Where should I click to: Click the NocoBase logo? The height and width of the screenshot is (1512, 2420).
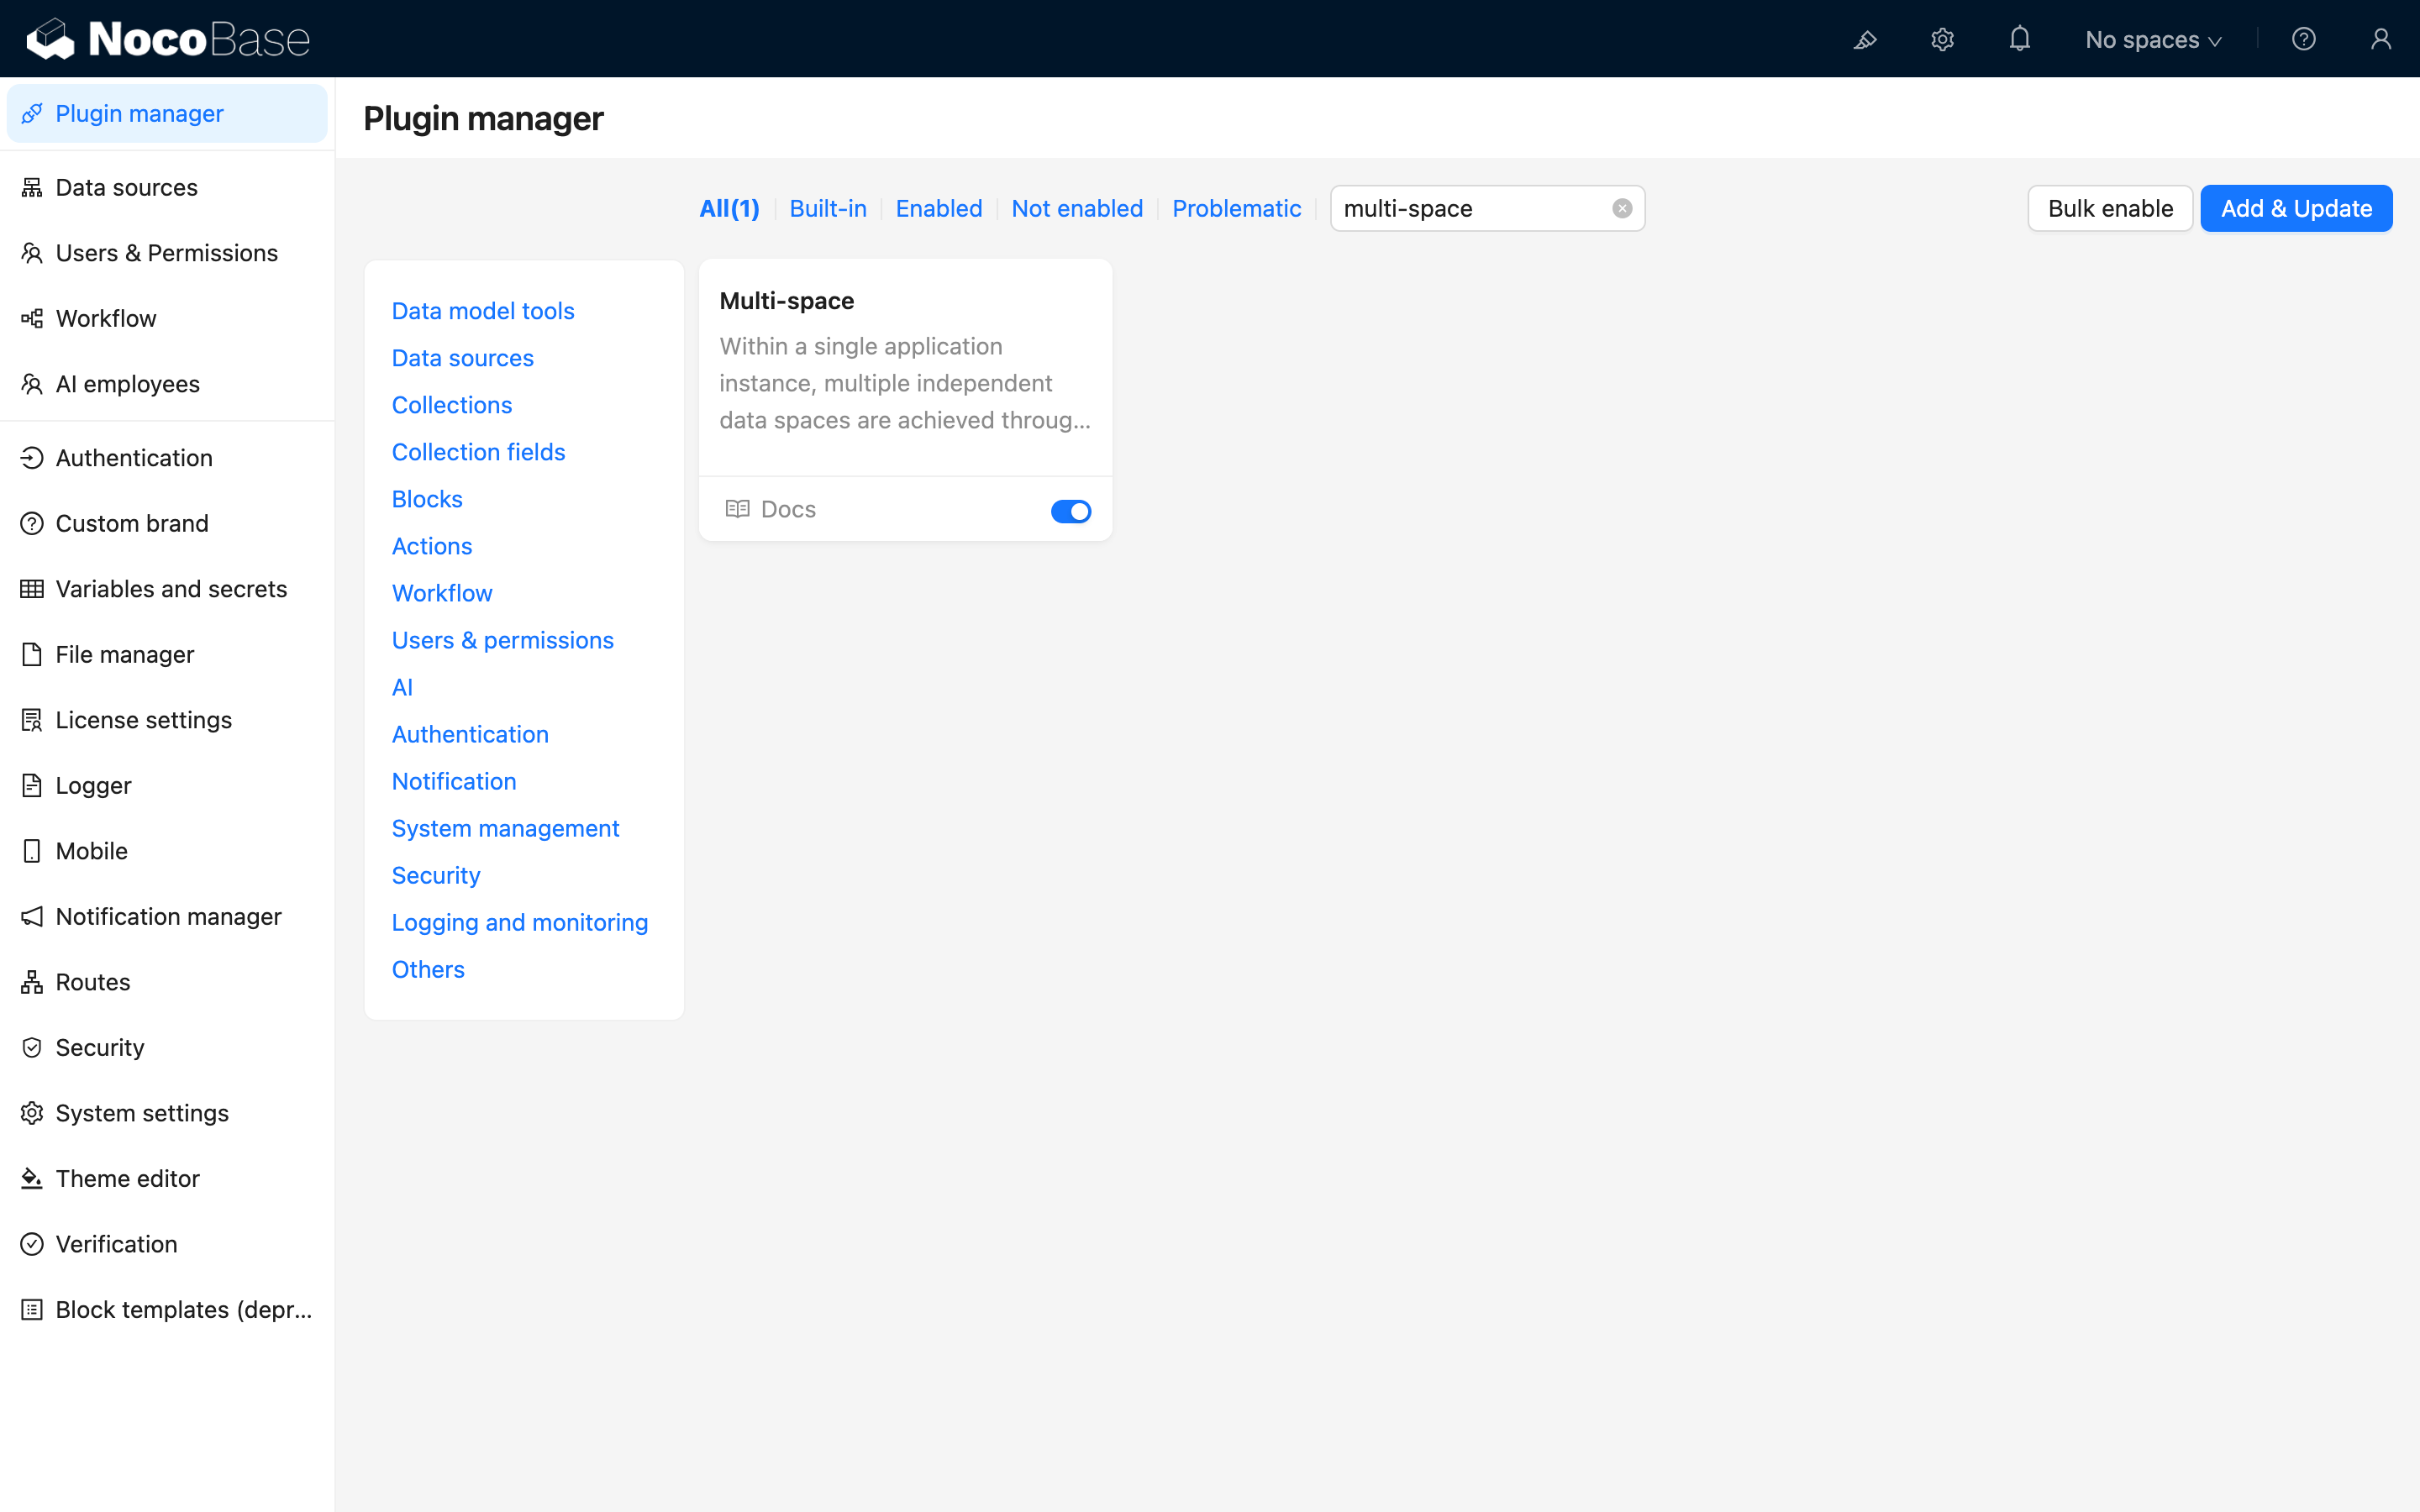(x=168, y=39)
